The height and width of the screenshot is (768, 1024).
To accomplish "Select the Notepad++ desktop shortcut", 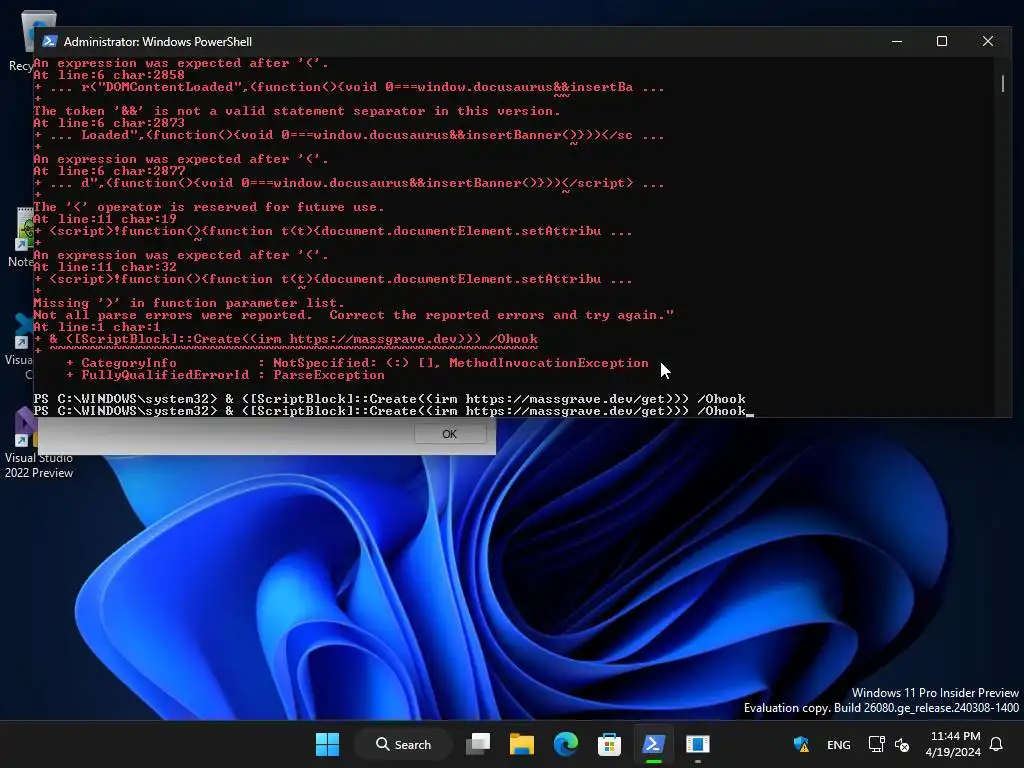I will coord(21,238).
